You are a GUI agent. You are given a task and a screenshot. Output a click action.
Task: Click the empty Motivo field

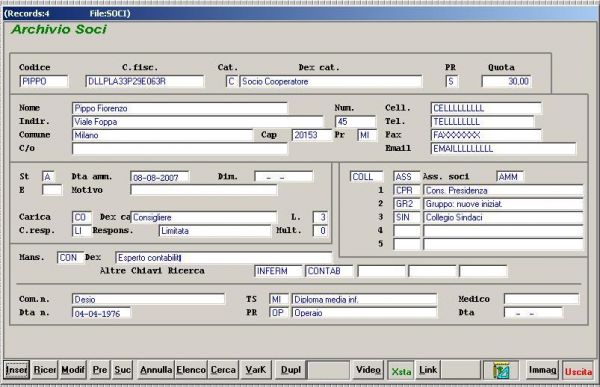pyautogui.click(x=204, y=190)
